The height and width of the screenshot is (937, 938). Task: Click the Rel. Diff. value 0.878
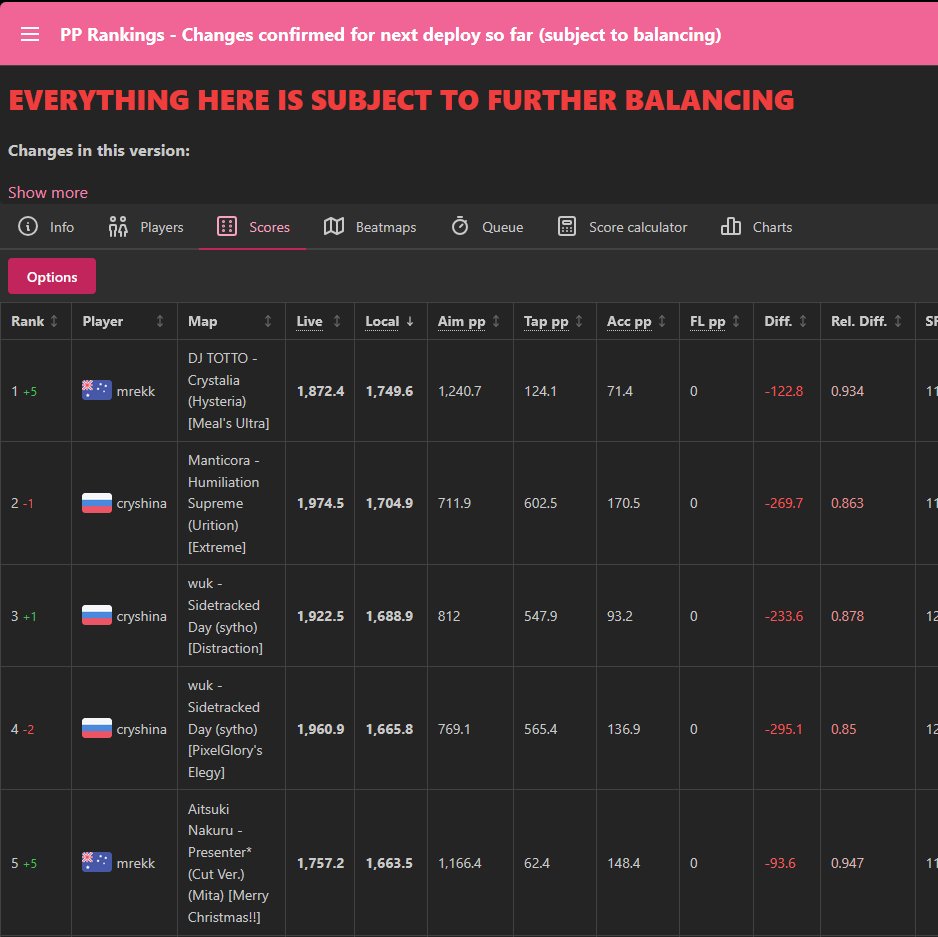[847, 616]
